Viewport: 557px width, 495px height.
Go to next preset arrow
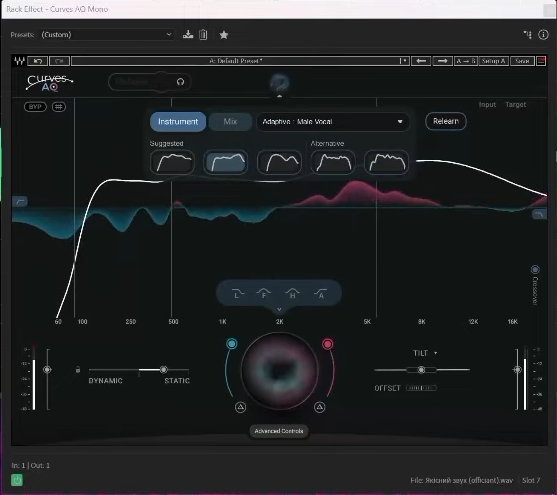[442, 61]
